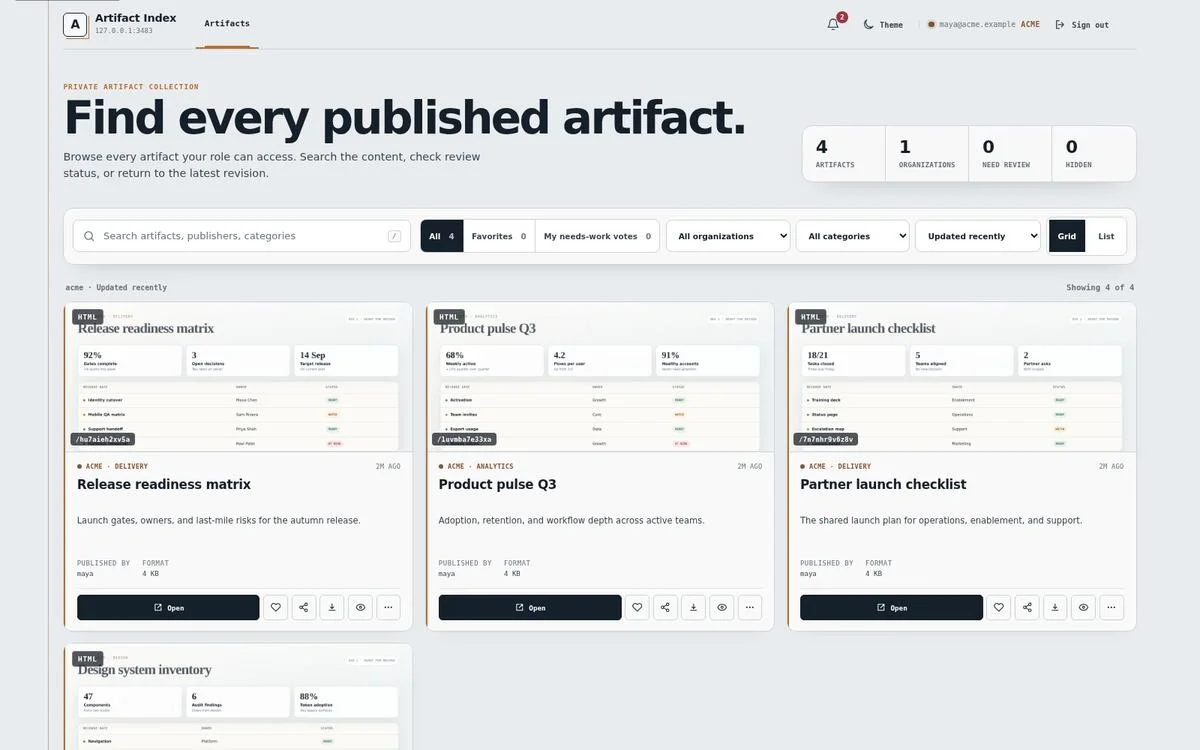Expand the All organizations dropdown
The height and width of the screenshot is (750, 1200).
pyautogui.click(x=728, y=236)
